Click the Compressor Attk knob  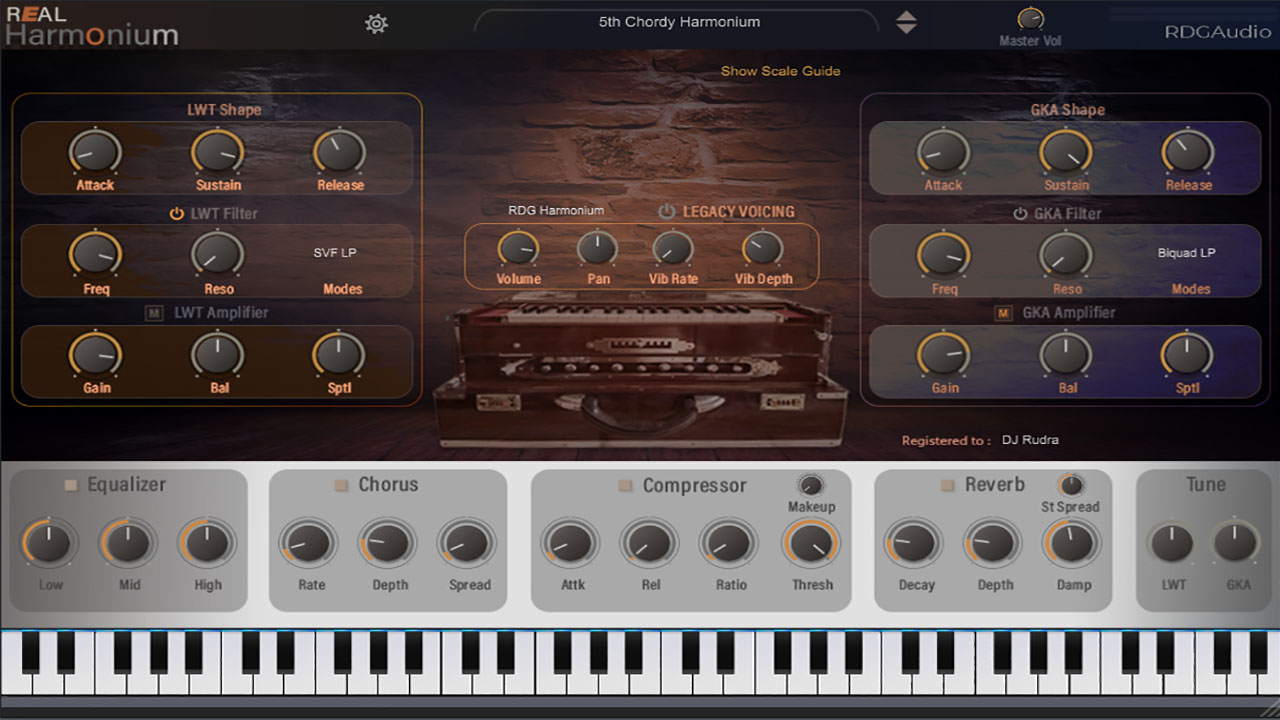pos(570,544)
